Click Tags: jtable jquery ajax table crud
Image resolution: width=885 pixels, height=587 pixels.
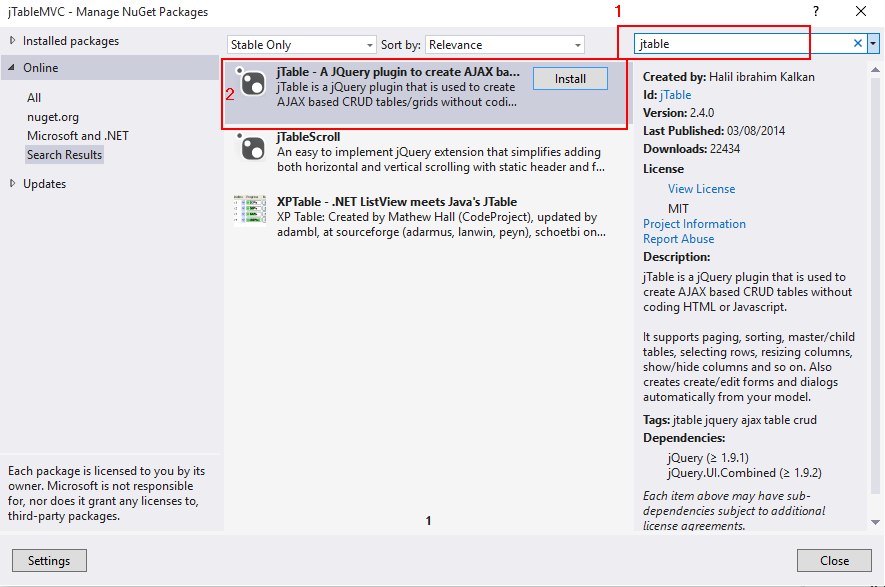[730, 420]
